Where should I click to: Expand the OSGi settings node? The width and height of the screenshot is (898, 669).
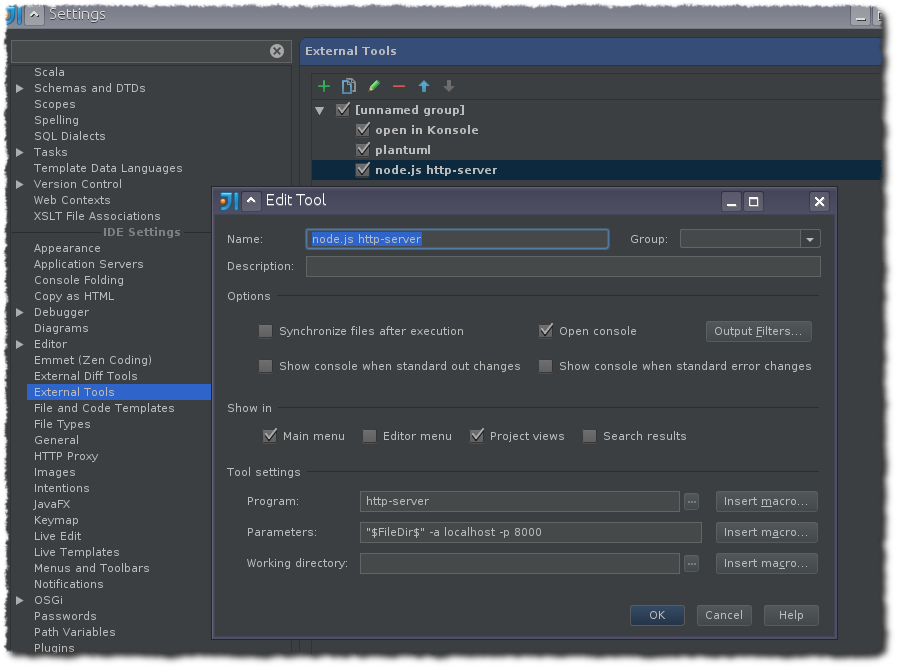20,601
